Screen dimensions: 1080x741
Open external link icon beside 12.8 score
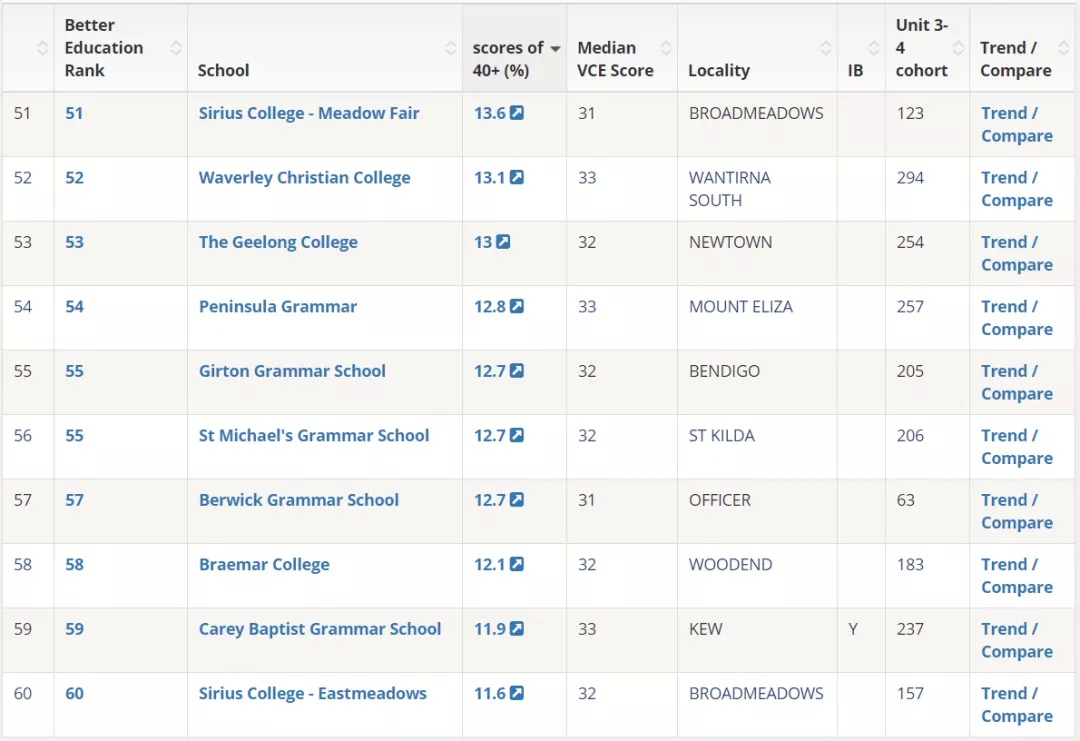pos(517,306)
